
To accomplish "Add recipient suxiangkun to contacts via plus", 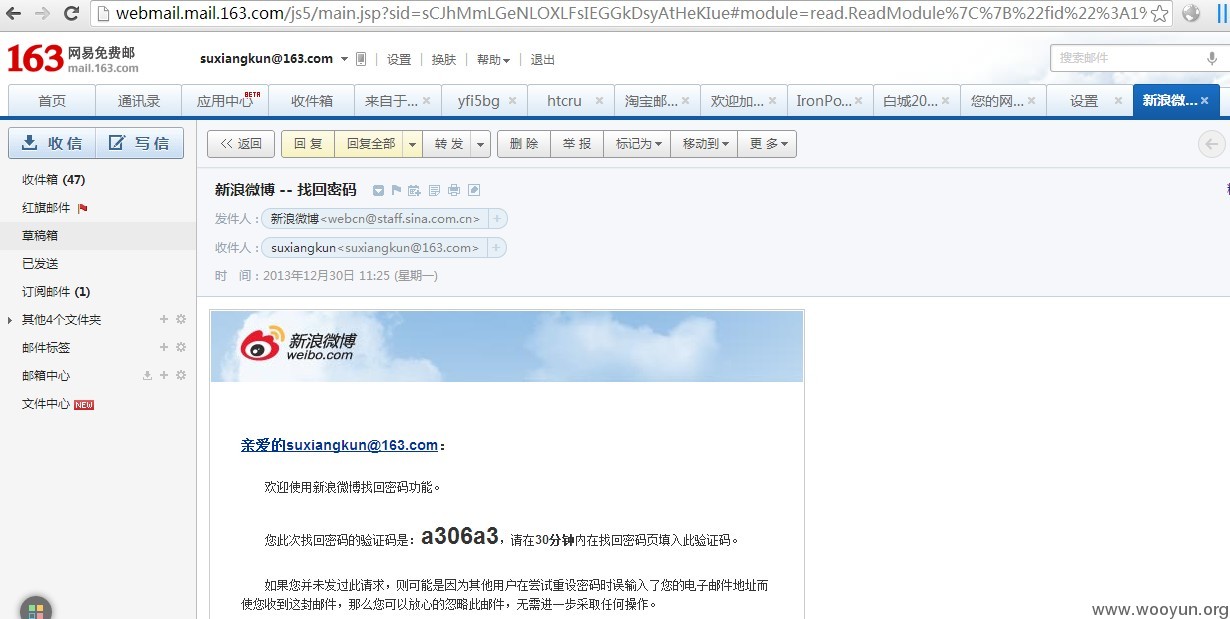I will coord(496,247).
